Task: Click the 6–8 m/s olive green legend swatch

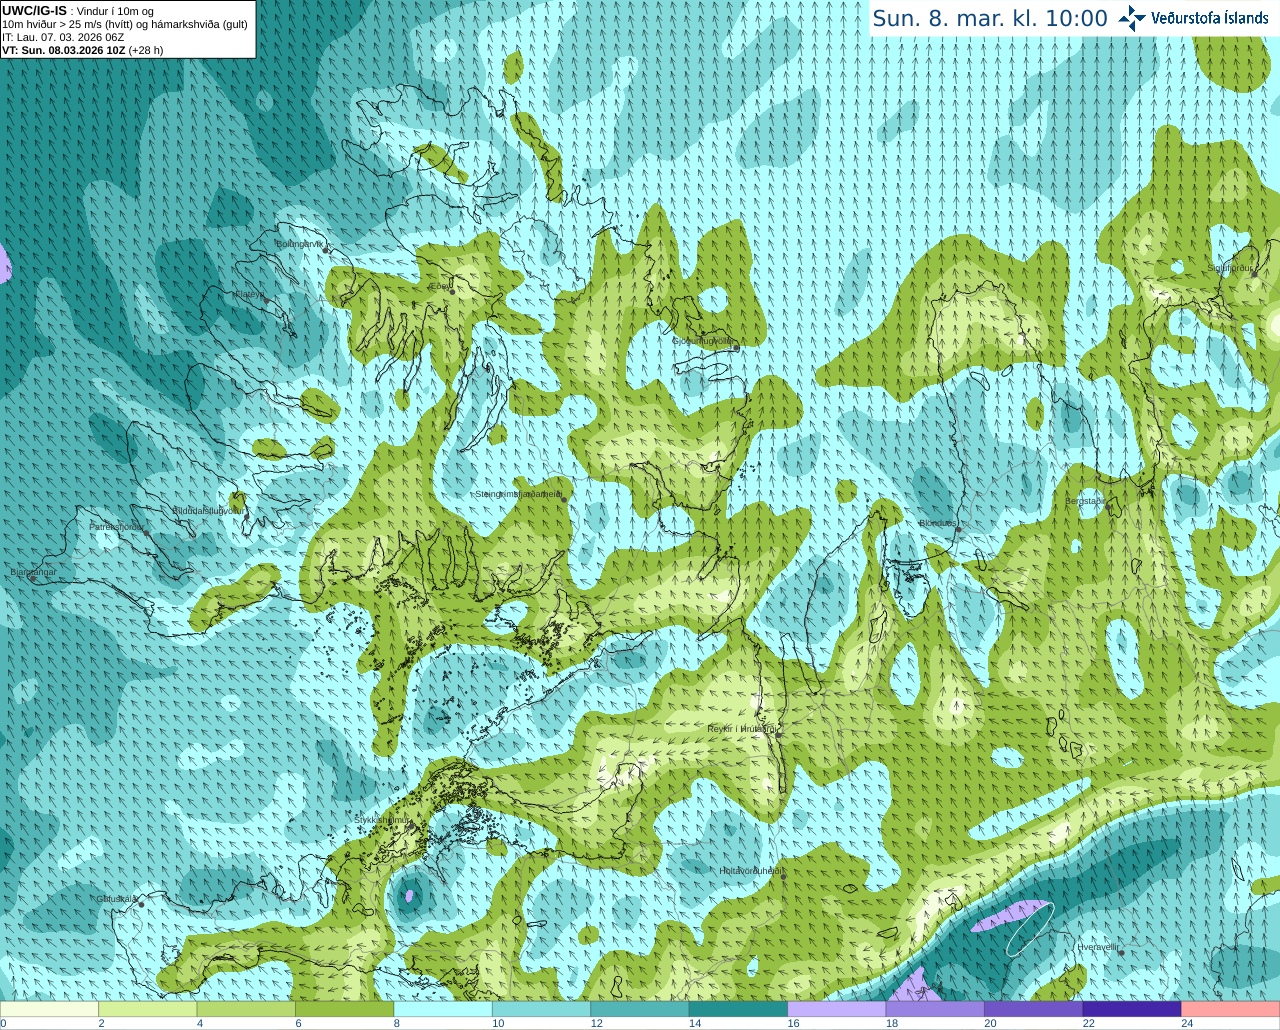Action: click(x=344, y=1009)
